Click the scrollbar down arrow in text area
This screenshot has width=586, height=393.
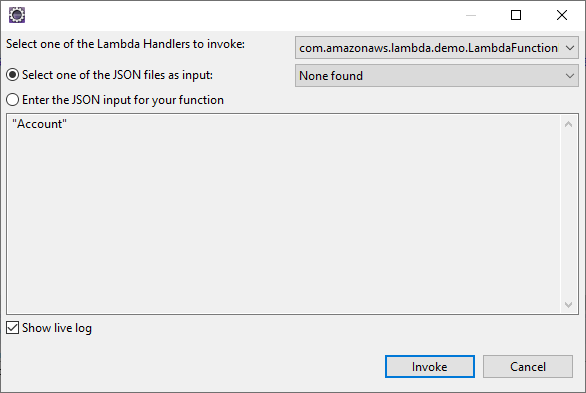[x=568, y=304]
